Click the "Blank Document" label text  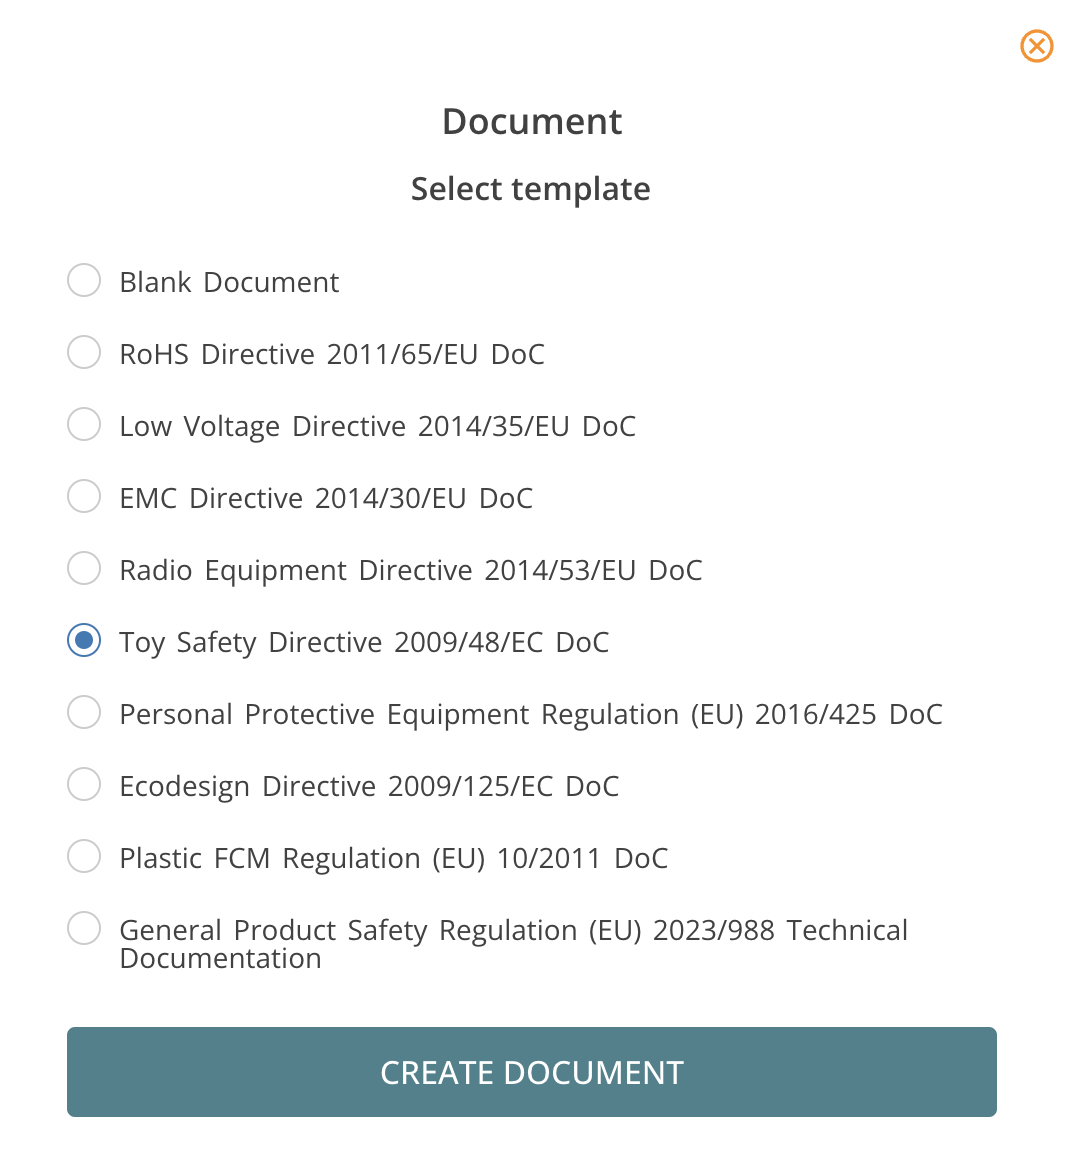pos(230,282)
